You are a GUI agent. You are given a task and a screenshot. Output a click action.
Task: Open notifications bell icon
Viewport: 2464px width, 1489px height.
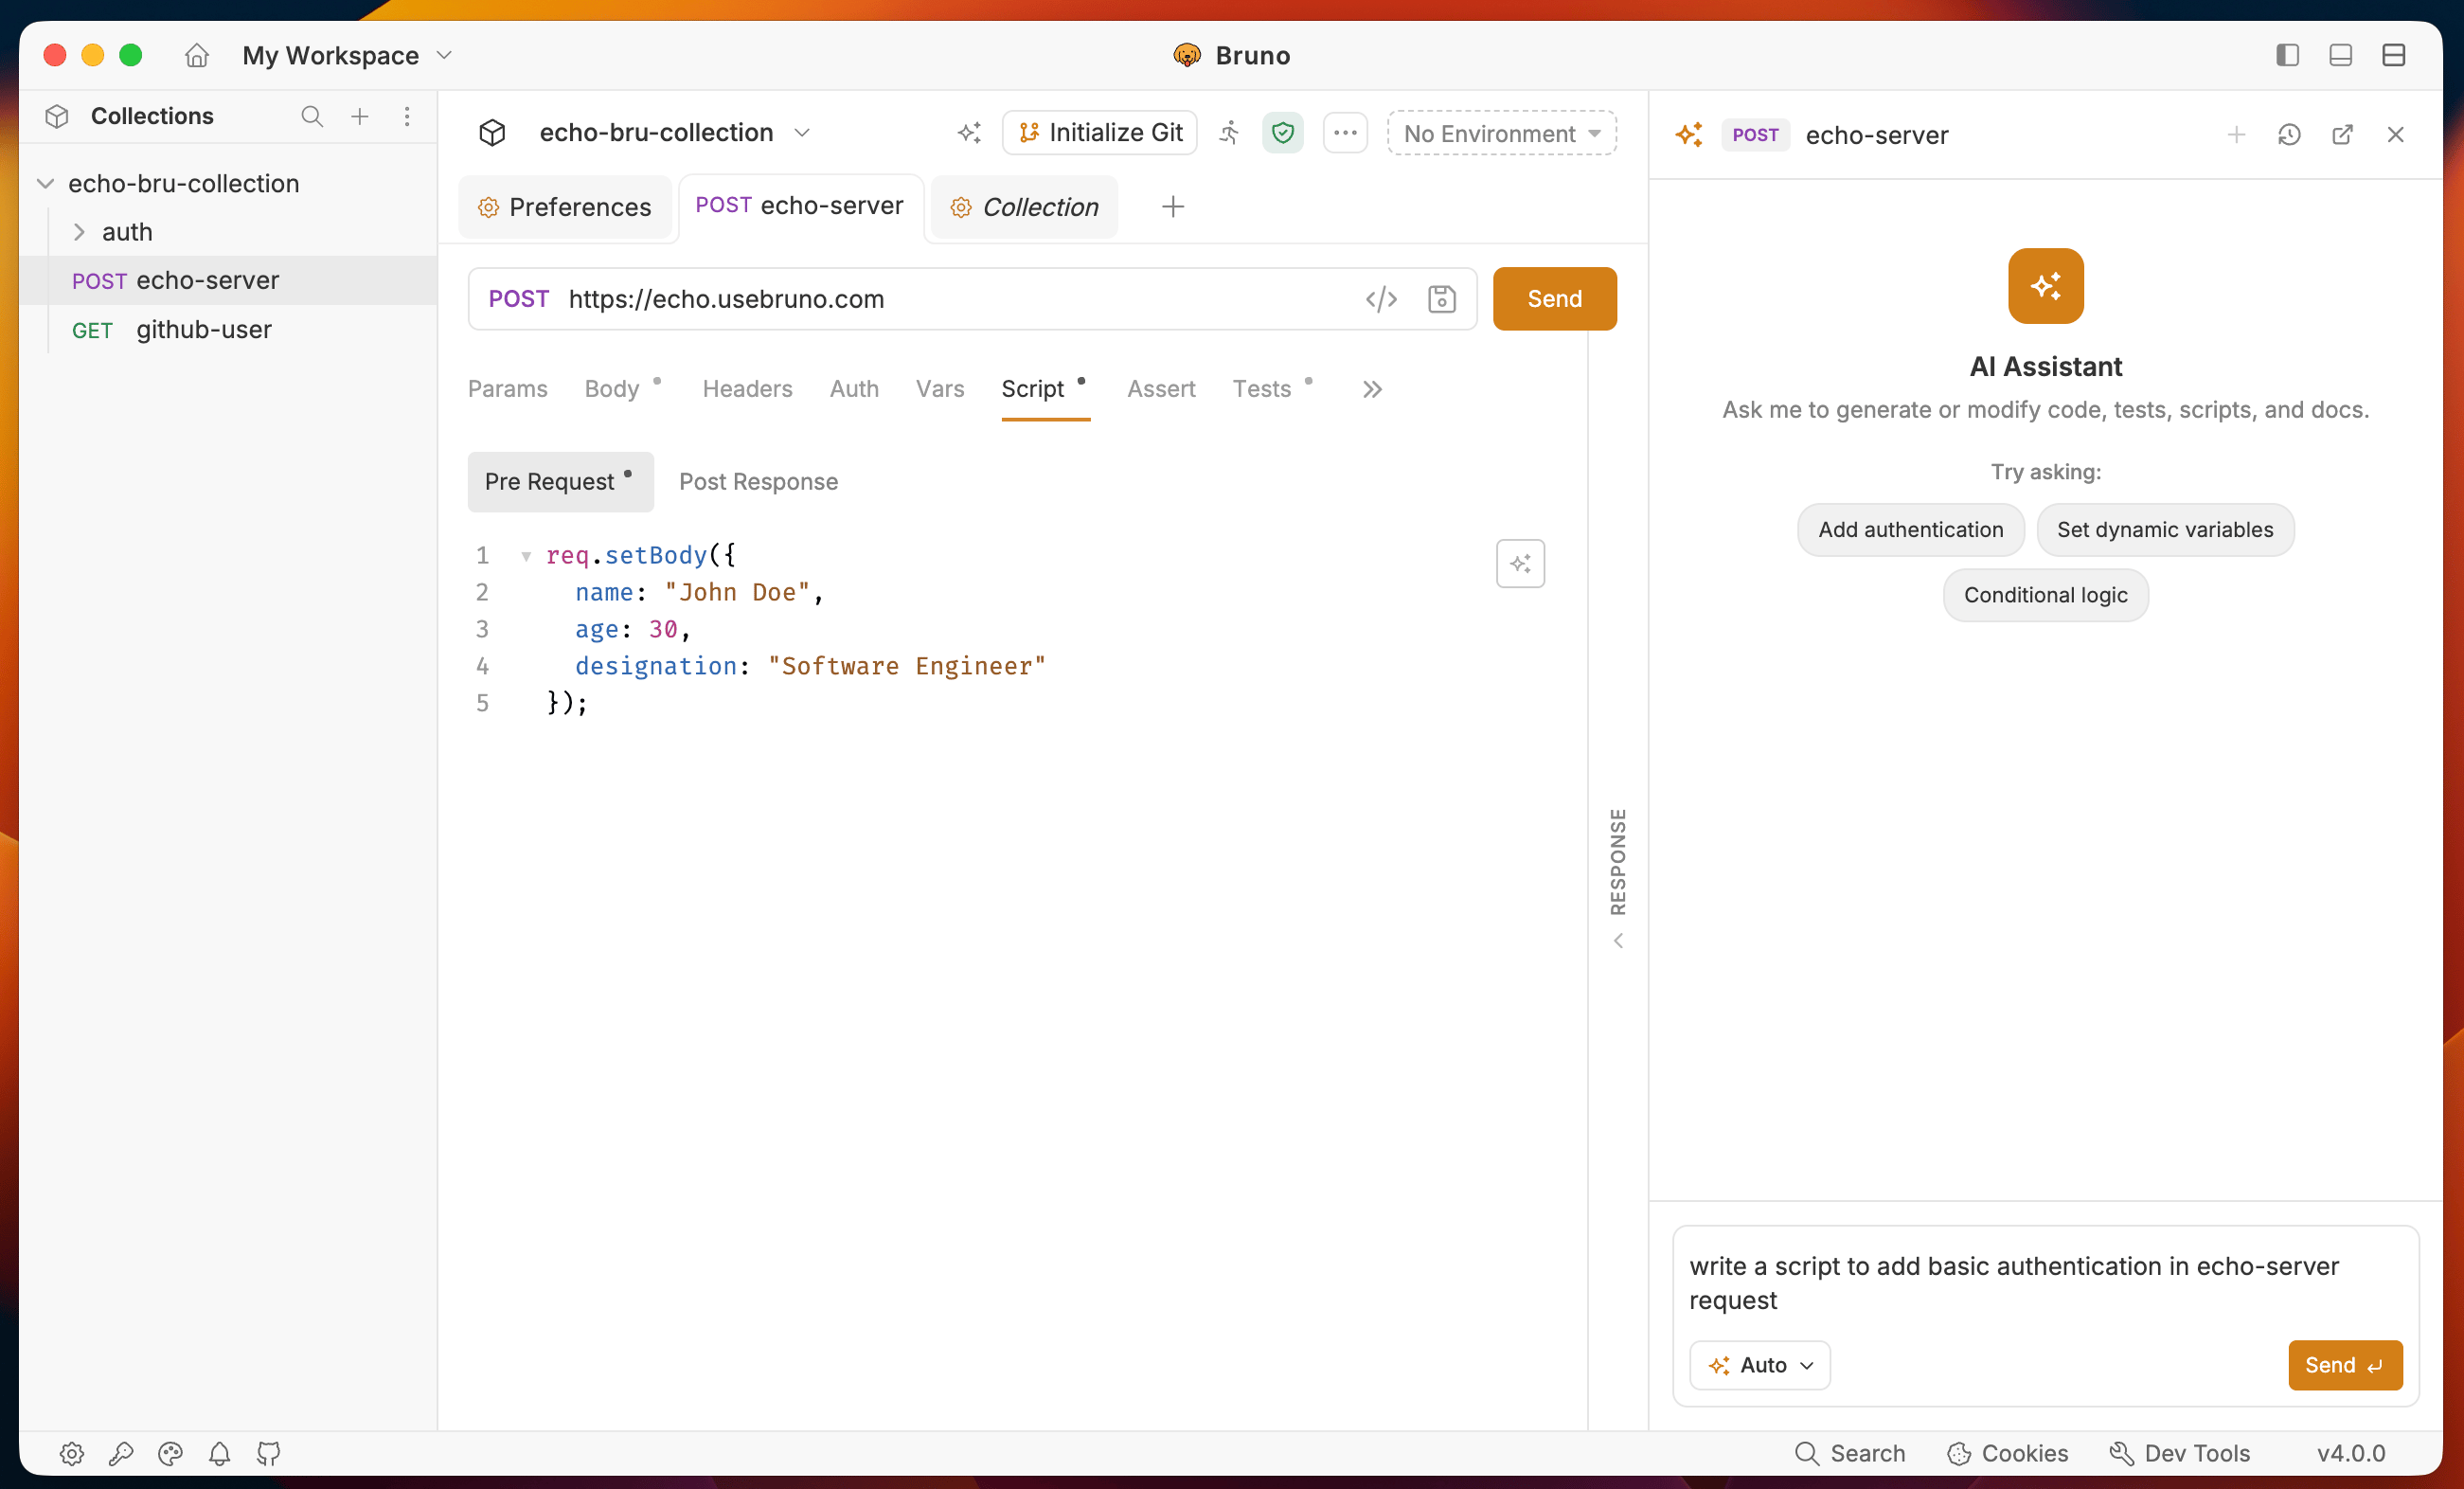tap(219, 1453)
